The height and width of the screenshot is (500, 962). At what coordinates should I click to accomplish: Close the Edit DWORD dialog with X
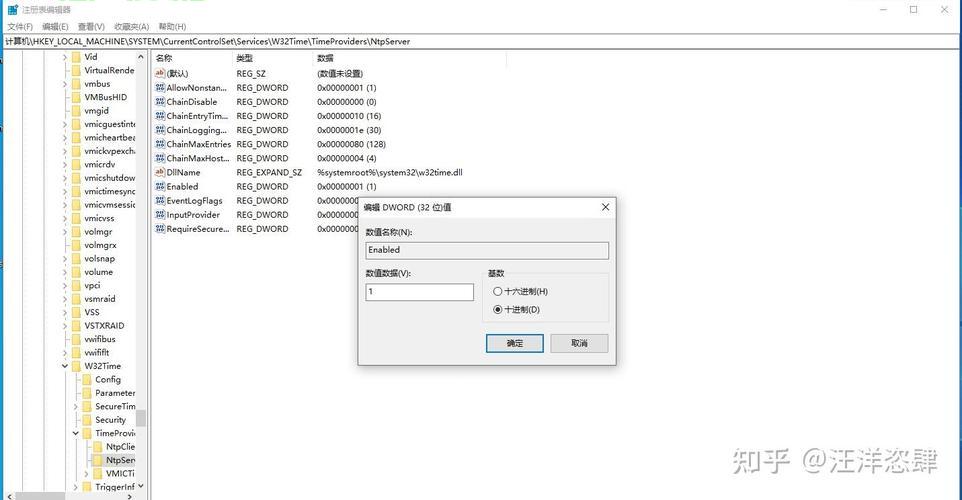pos(605,207)
